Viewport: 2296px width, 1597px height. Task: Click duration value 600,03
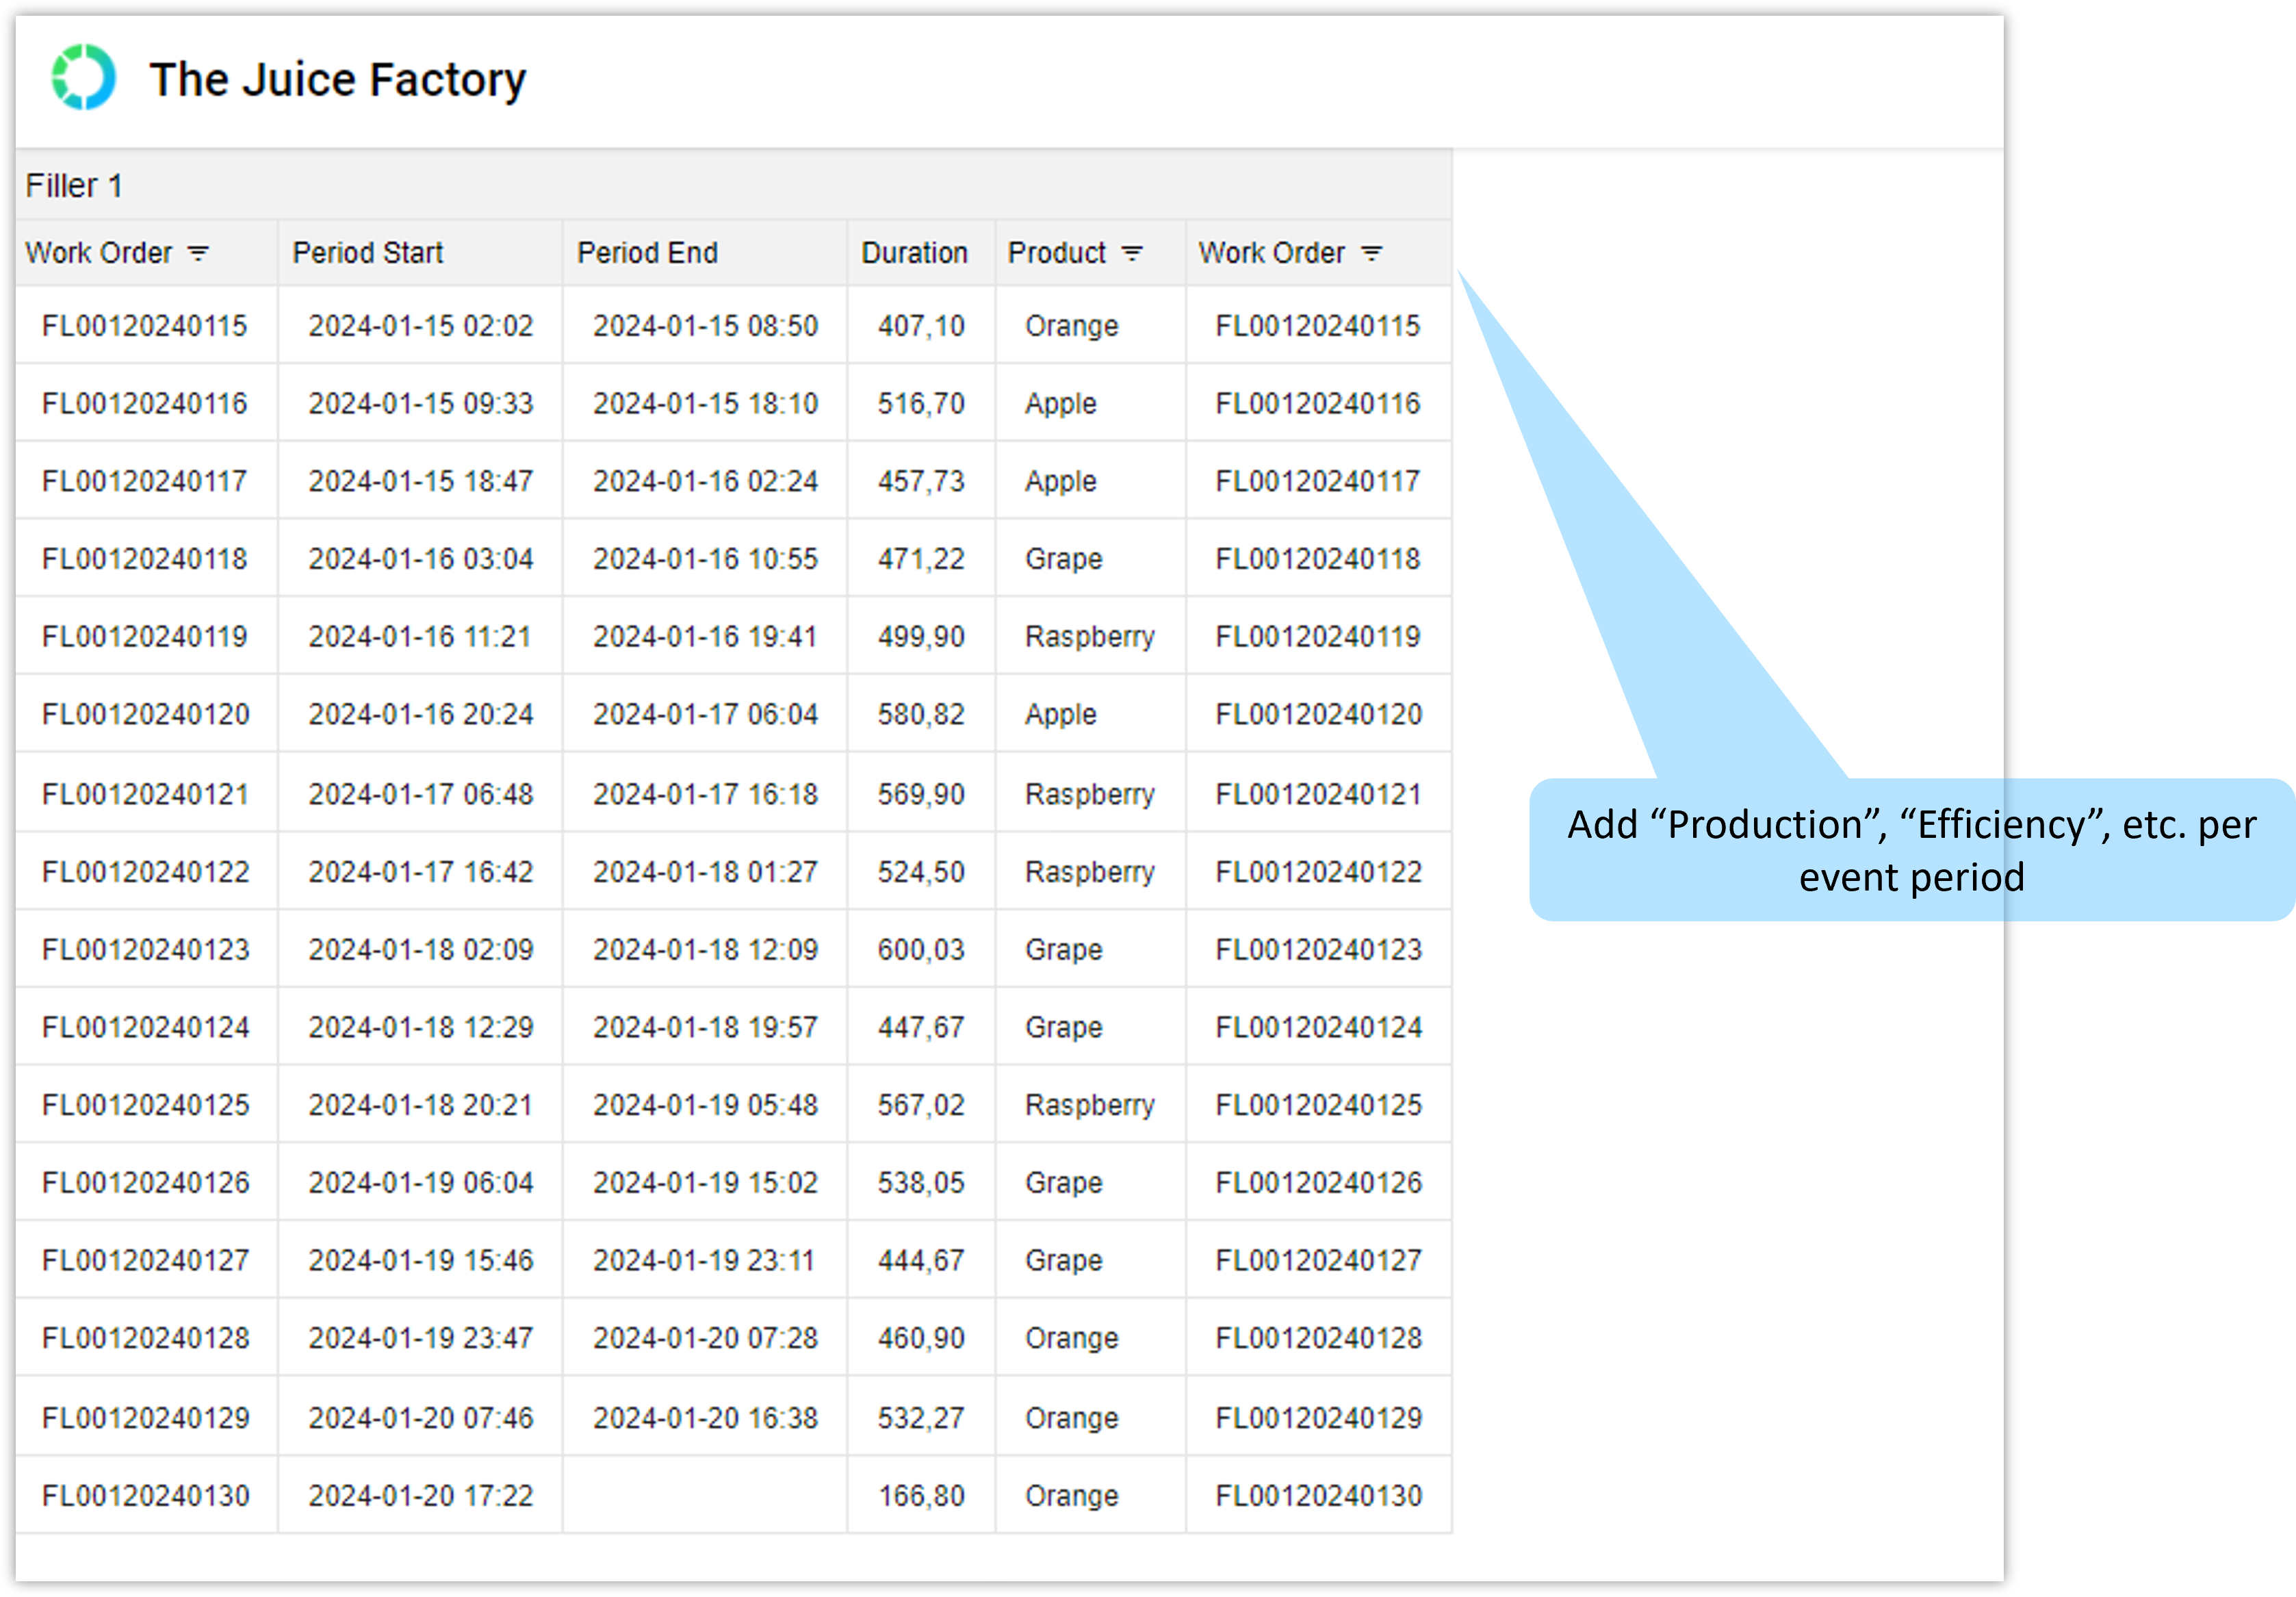pos(921,950)
